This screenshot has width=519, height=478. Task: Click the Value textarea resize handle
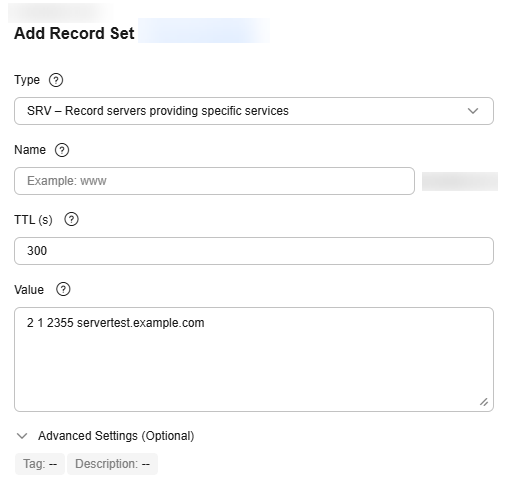484,402
